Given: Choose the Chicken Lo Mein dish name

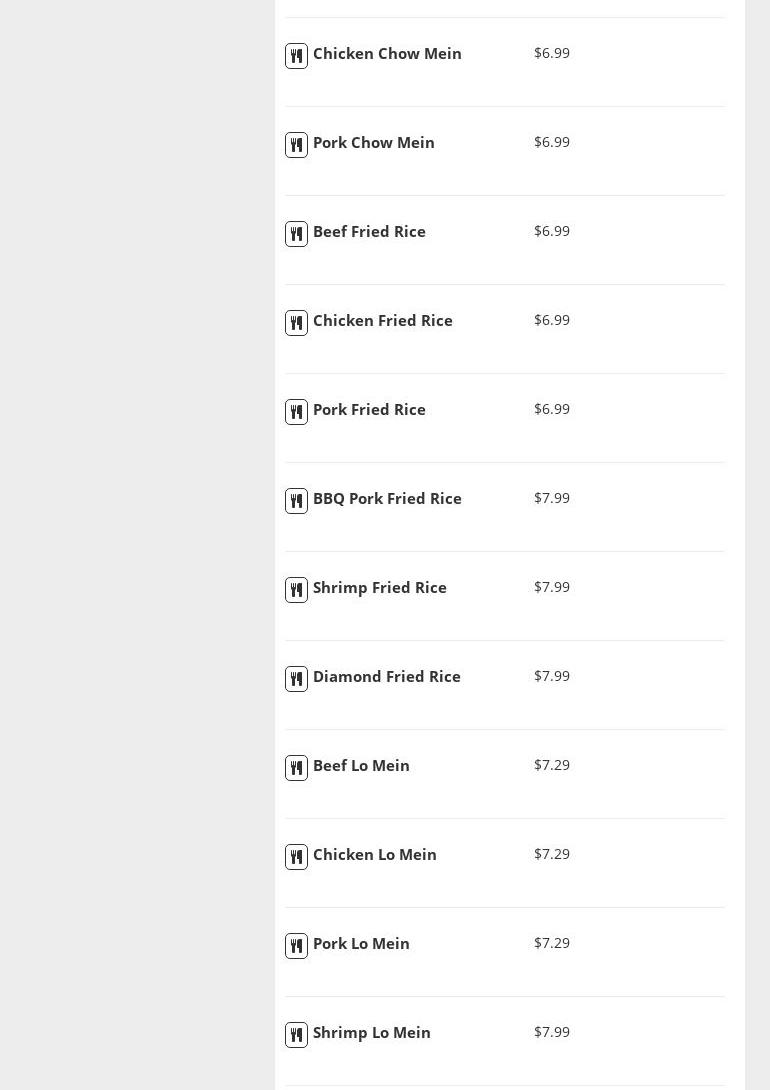Looking at the screenshot, I should pos(374,855).
